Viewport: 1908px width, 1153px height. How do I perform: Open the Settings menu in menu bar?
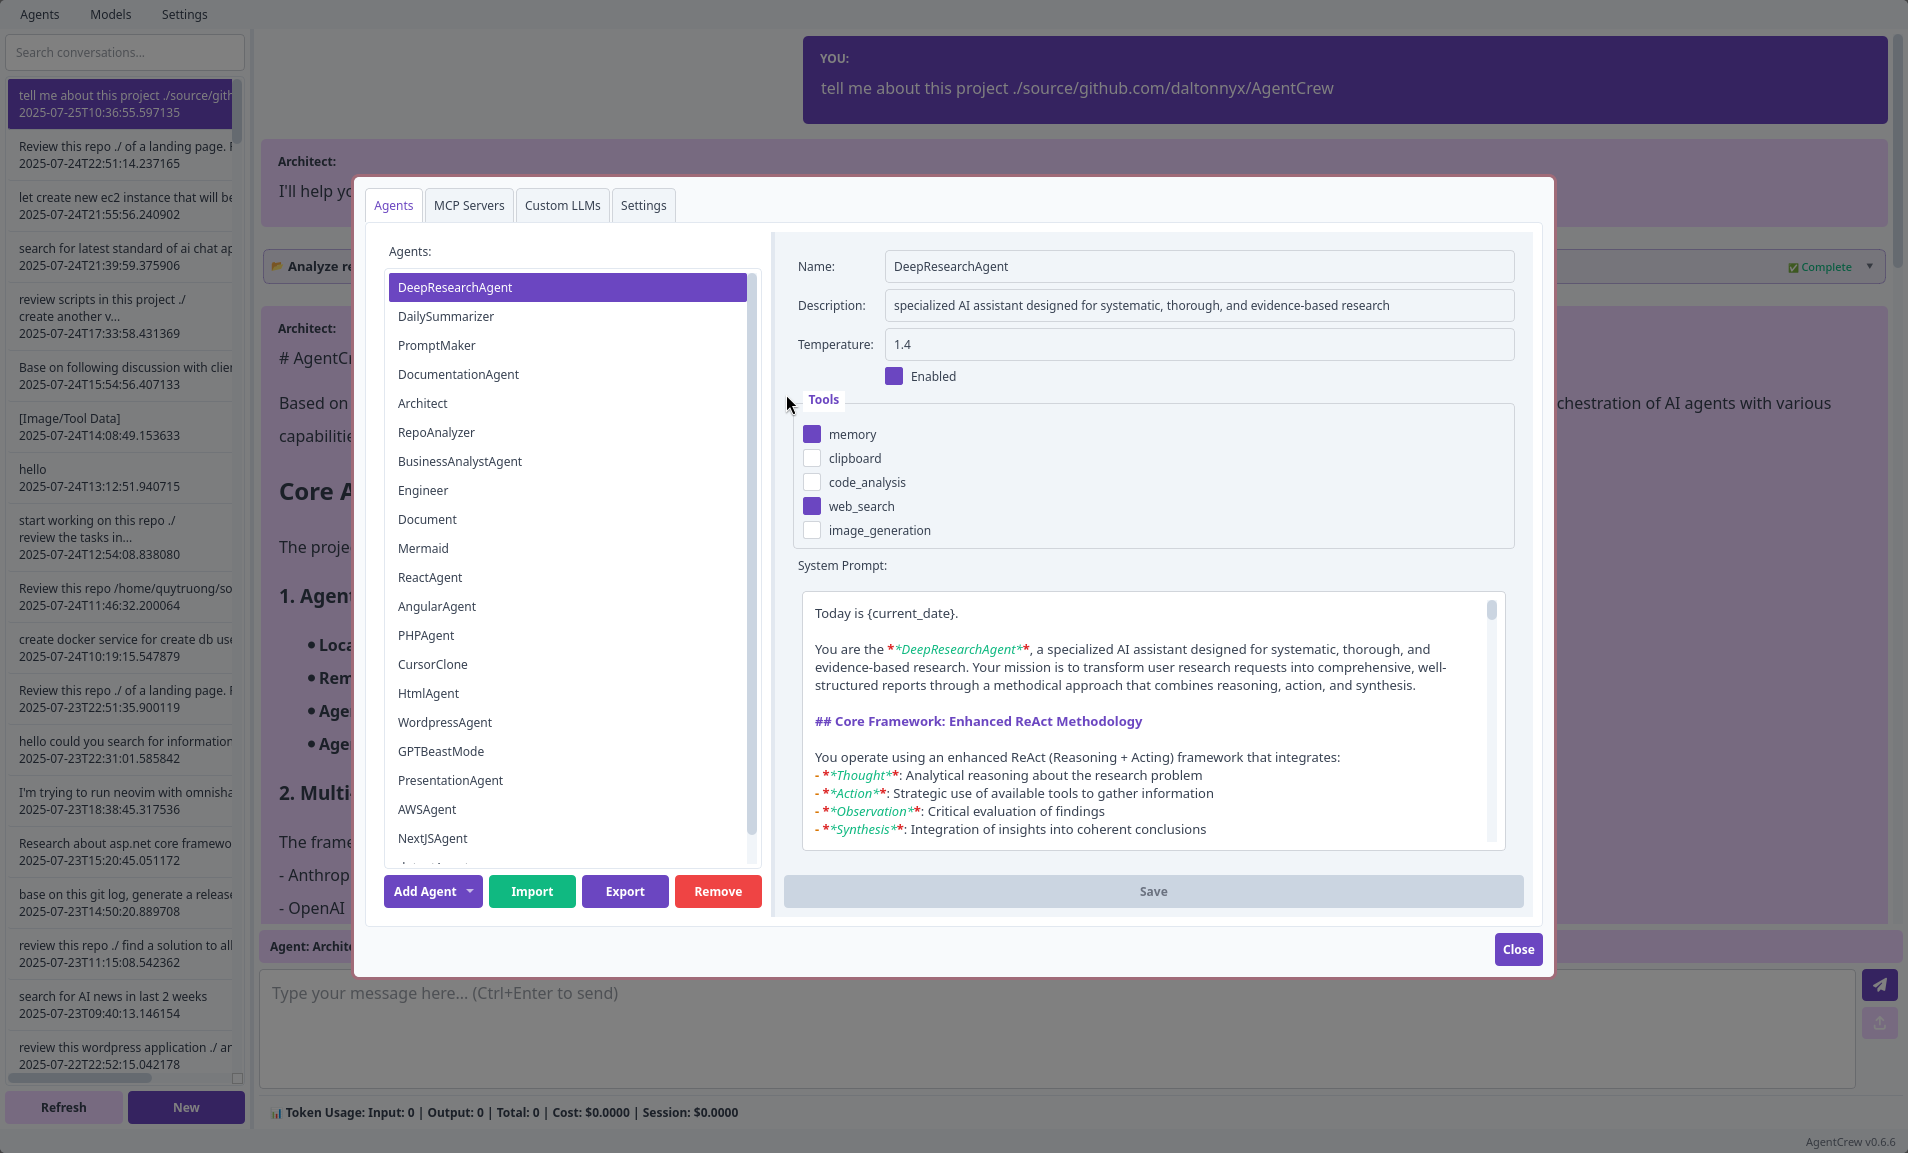(185, 14)
